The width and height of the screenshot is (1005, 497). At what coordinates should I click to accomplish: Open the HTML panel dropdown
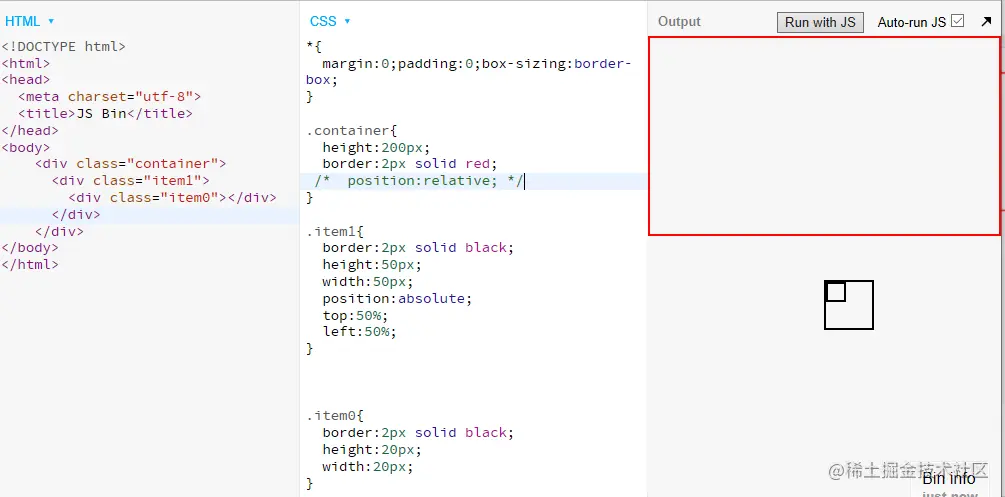point(29,21)
